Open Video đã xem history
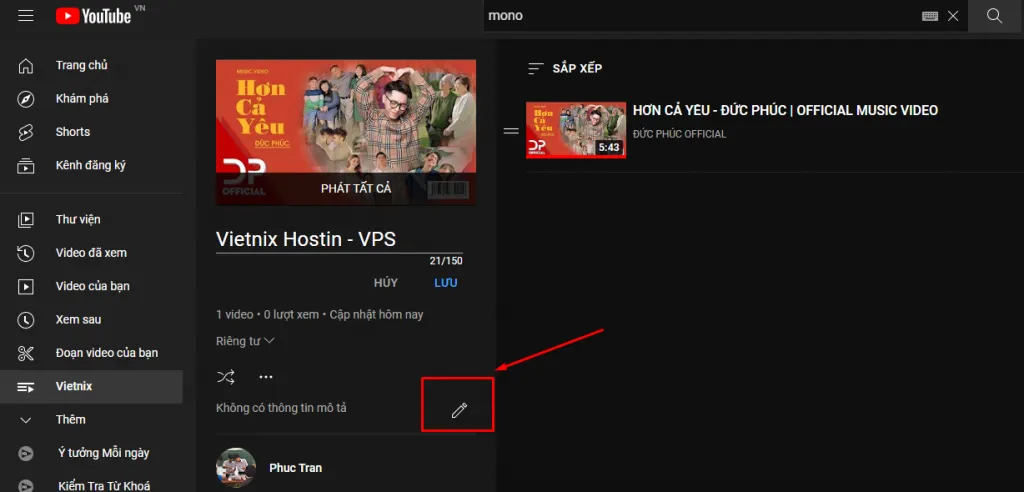 pos(91,253)
